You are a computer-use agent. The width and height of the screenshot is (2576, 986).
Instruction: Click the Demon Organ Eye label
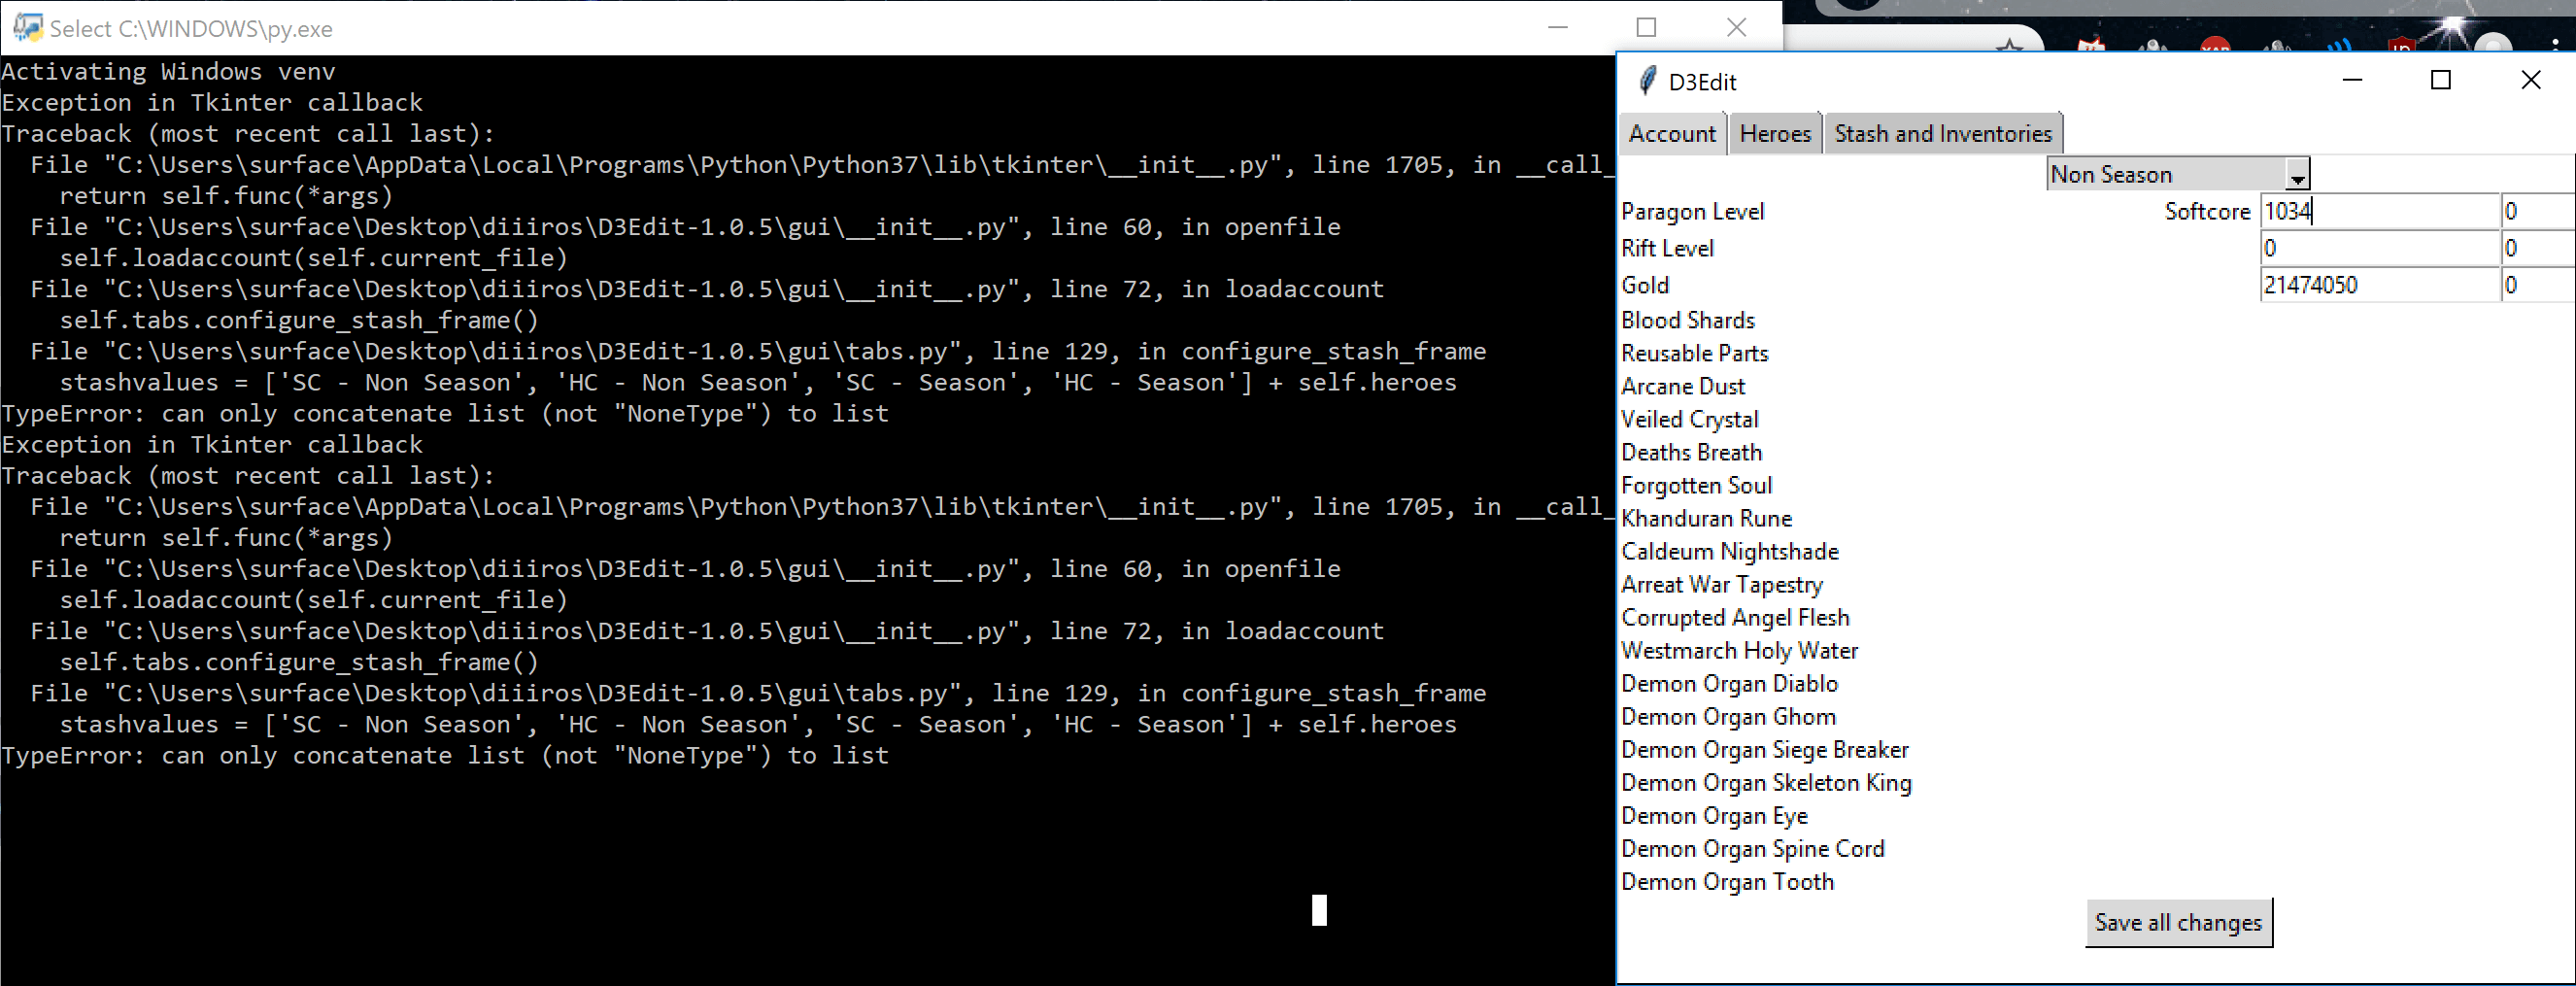coord(1714,815)
